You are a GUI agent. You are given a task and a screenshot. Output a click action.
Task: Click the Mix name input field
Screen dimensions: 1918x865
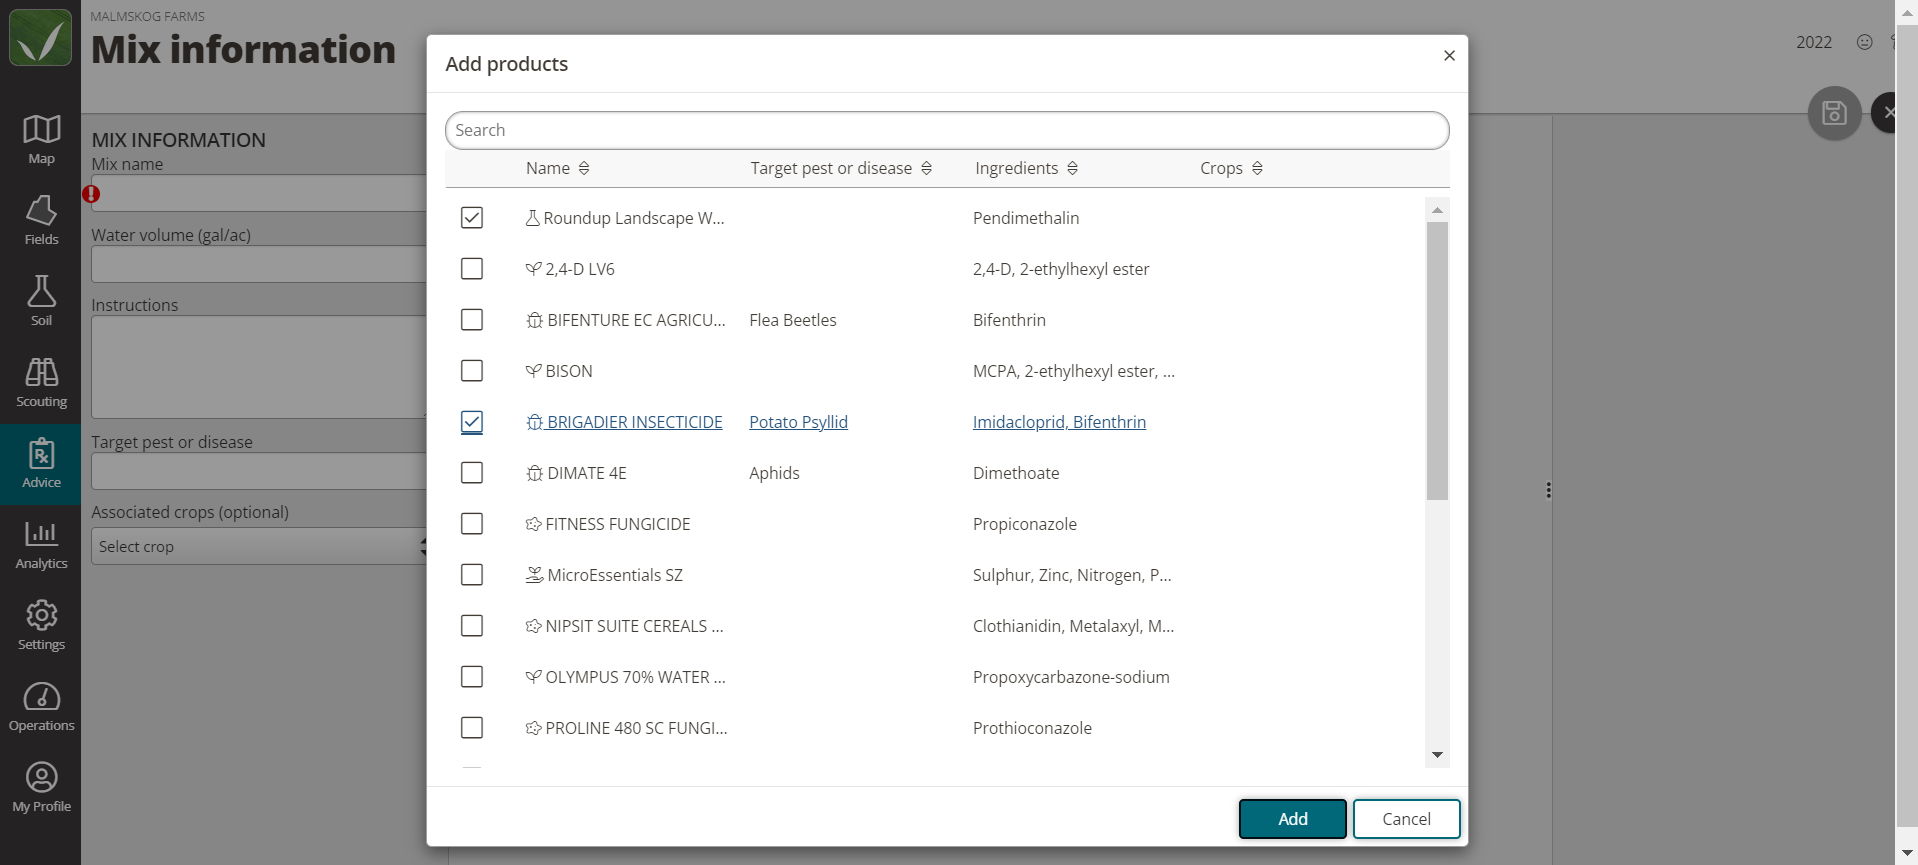[259, 193]
